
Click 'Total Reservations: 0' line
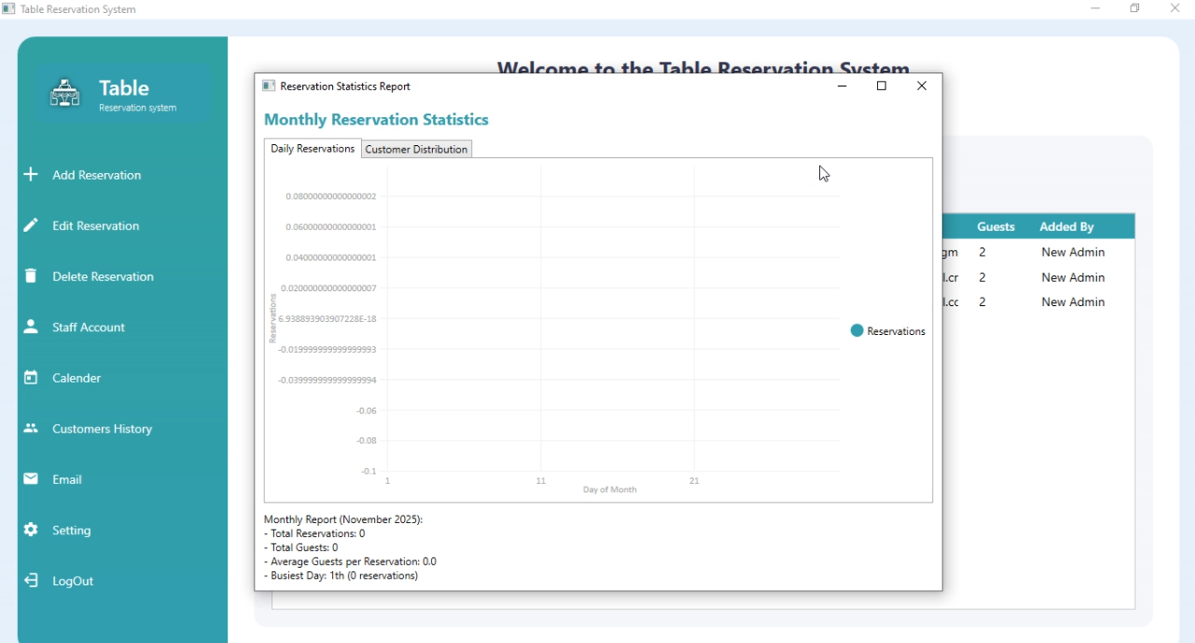pos(314,533)
